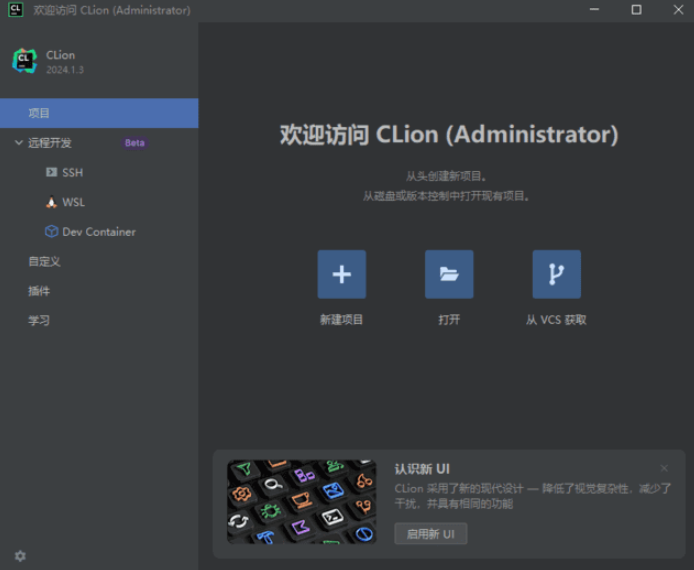This screenshot has height=570, width=694.
Task: Select Dev Container entry
Action: [99, 232]
